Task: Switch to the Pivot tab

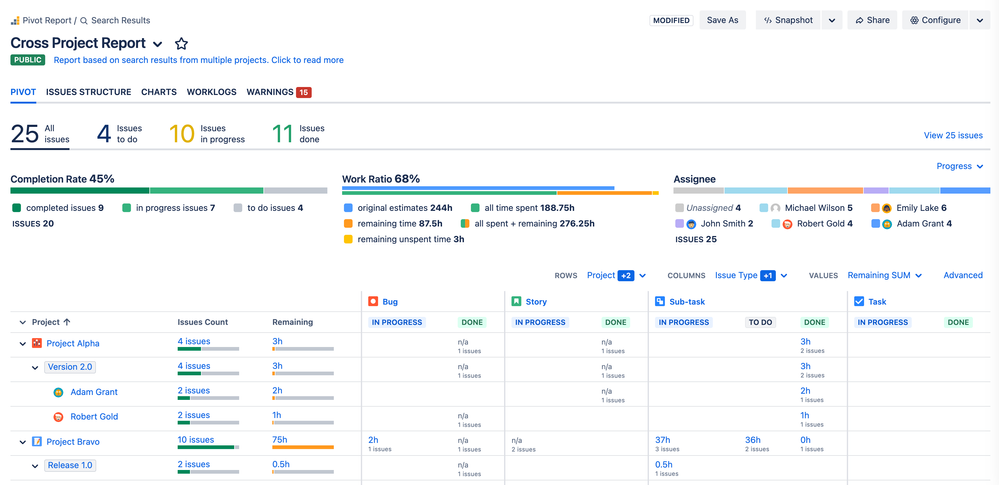Action: (23, 92)
